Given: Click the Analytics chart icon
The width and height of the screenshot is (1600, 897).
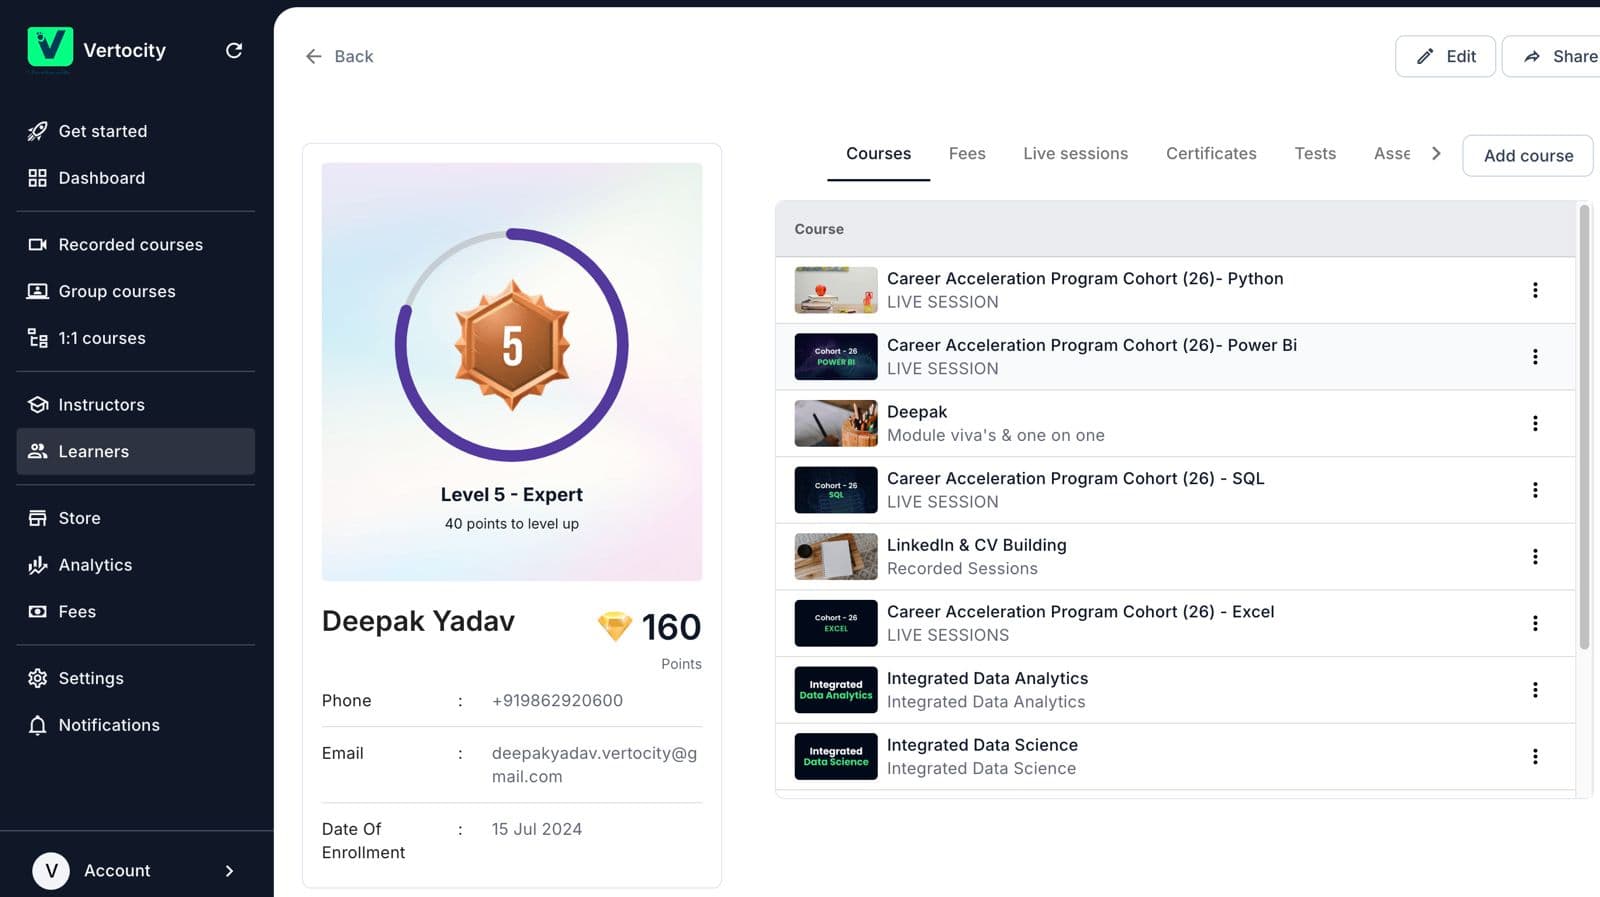Looking at the screenshot, I should point(37,565).
